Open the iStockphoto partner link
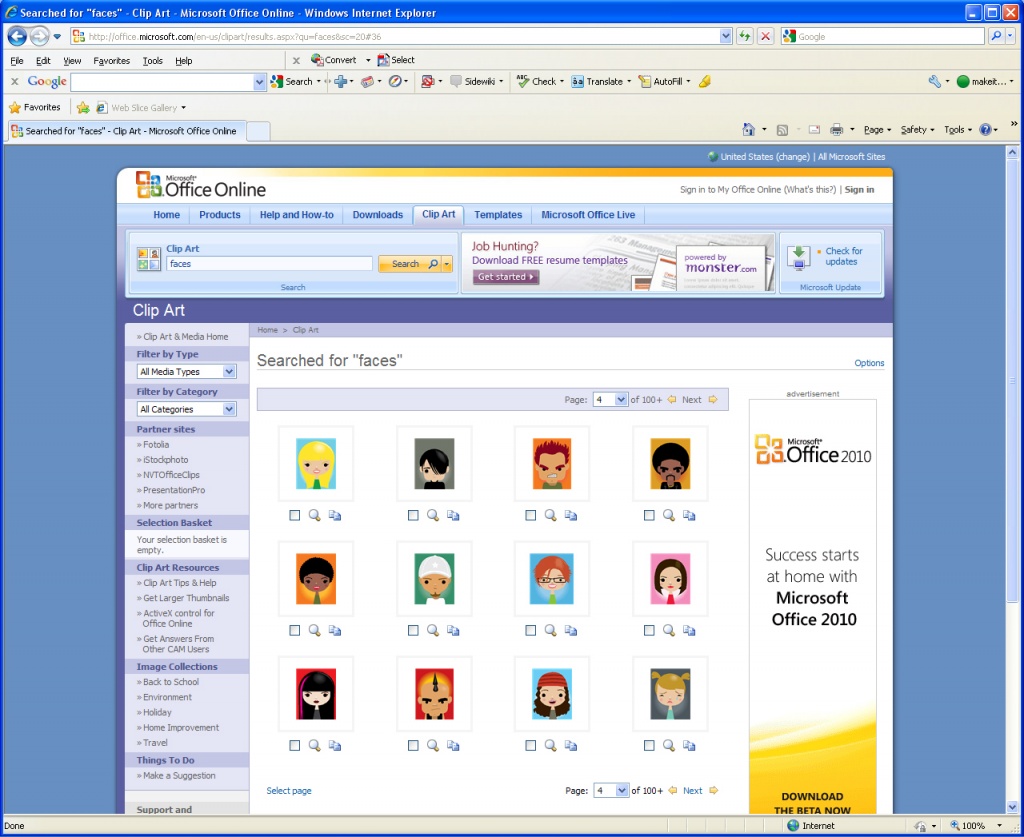The width and height of the screenshot is (1024, 837). click(x=165, y=460)
